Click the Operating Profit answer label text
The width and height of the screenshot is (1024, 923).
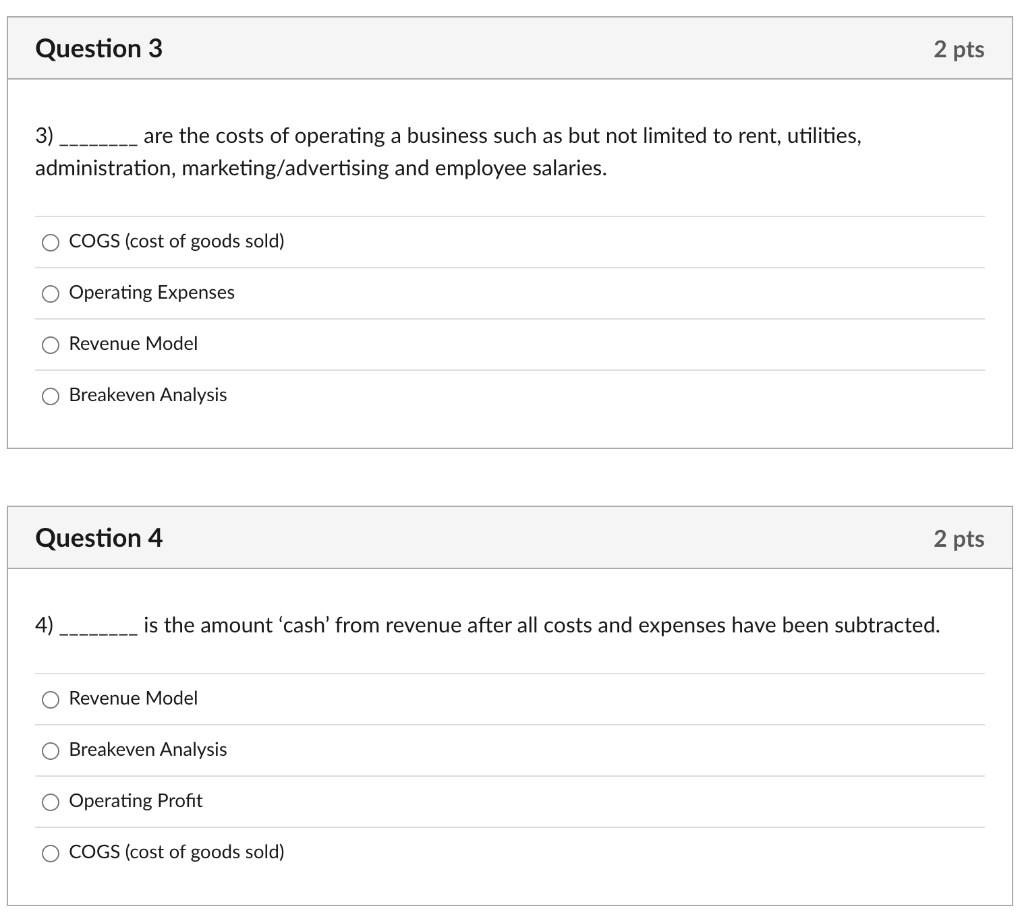(135, 801)
